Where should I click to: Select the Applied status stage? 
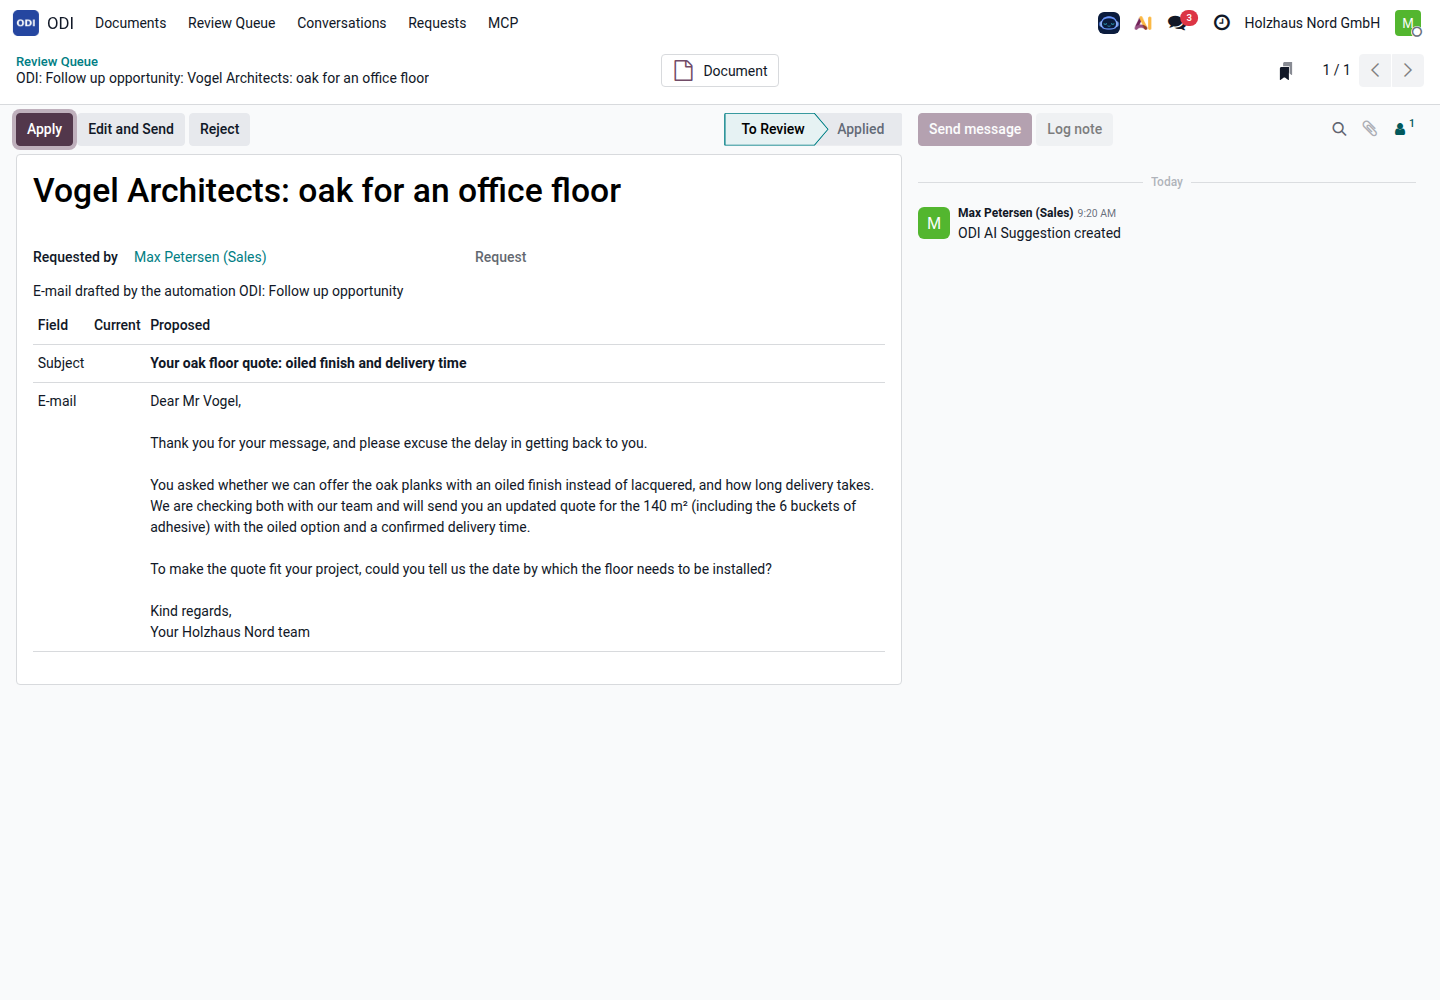(x=861, y=129)
